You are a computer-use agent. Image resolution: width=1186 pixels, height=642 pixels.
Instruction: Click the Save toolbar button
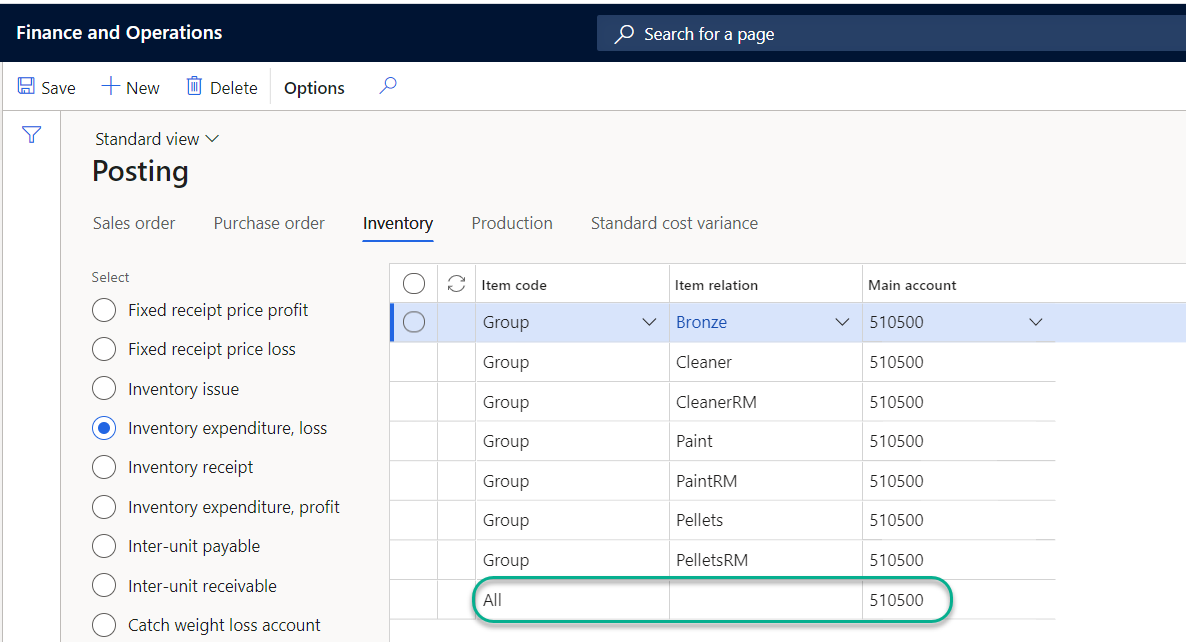(46, 88)
